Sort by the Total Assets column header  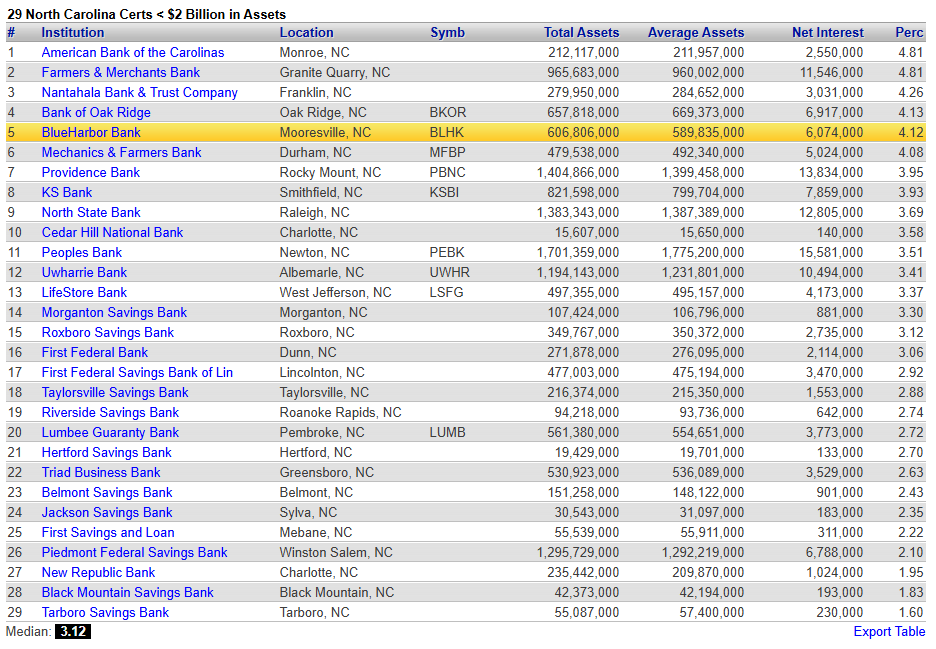[581, 33]
